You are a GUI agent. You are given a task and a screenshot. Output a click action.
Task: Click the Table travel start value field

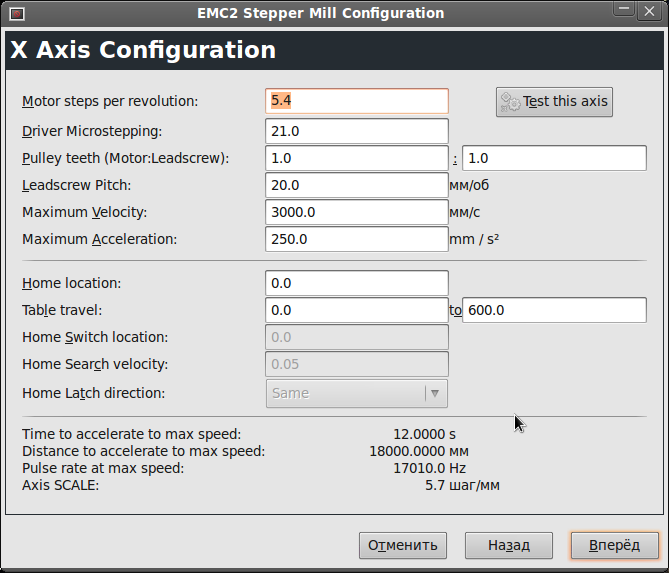click(x=357, y=310)
